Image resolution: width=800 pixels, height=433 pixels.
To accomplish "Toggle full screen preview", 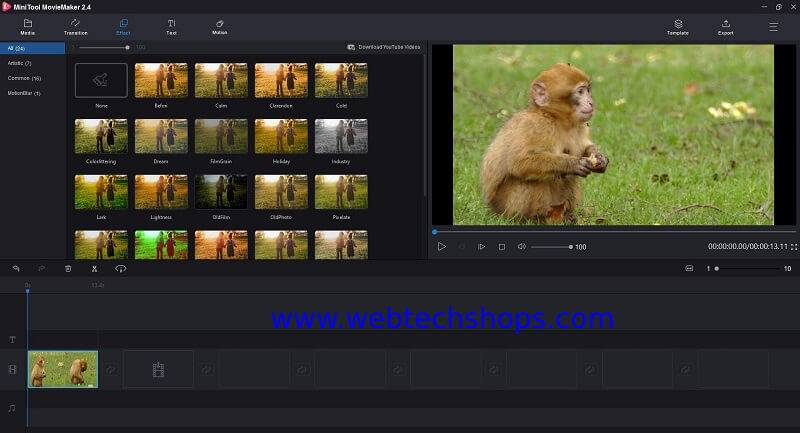I will tap(794, 247).
